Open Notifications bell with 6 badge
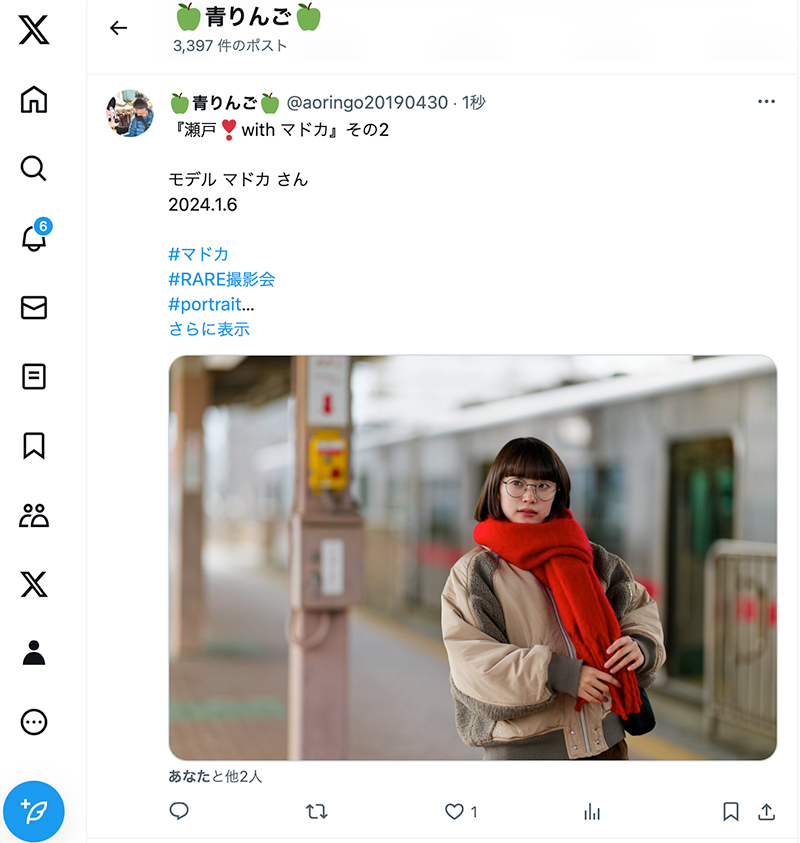Screen dimensions: 800x843 [34, 235]
